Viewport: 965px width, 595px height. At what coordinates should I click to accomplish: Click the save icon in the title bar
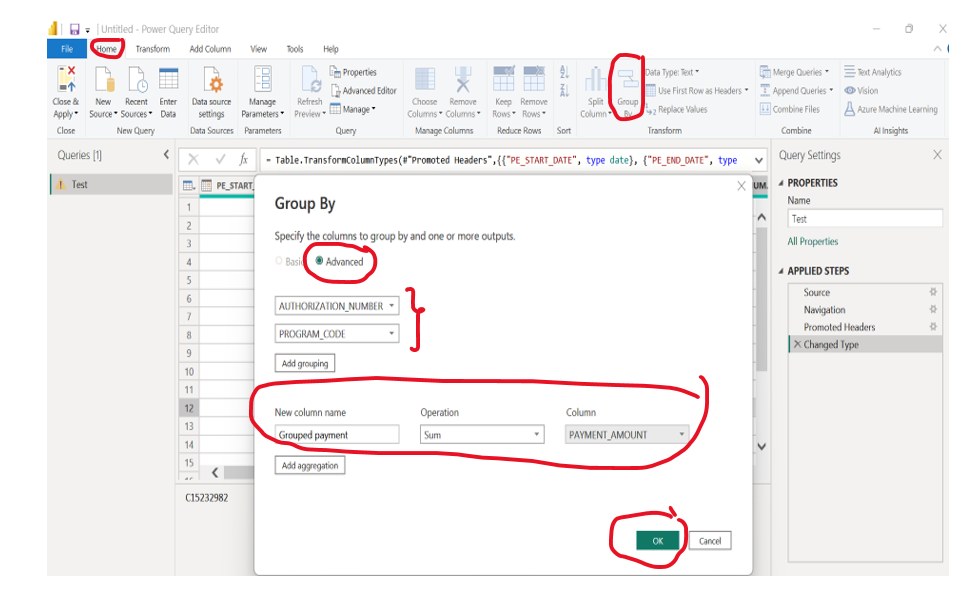(74, 29)
